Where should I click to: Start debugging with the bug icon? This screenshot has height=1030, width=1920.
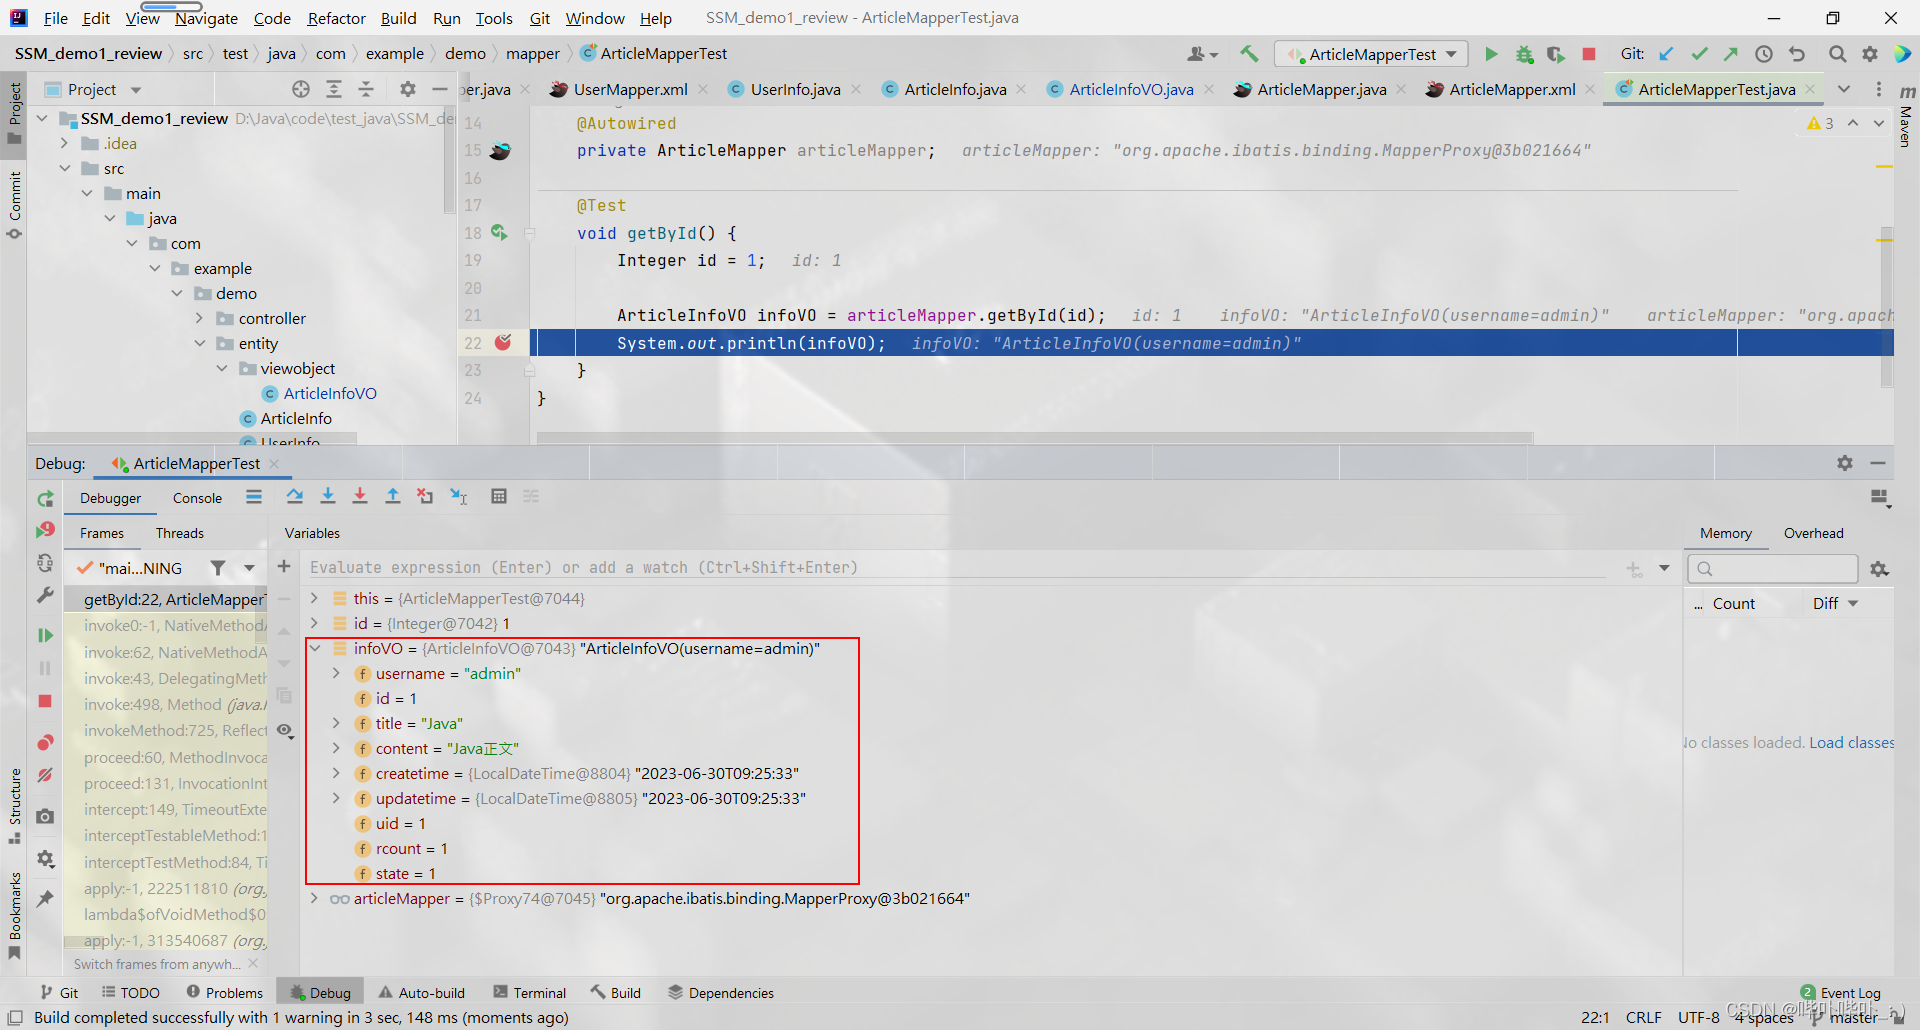point(1524,54)
